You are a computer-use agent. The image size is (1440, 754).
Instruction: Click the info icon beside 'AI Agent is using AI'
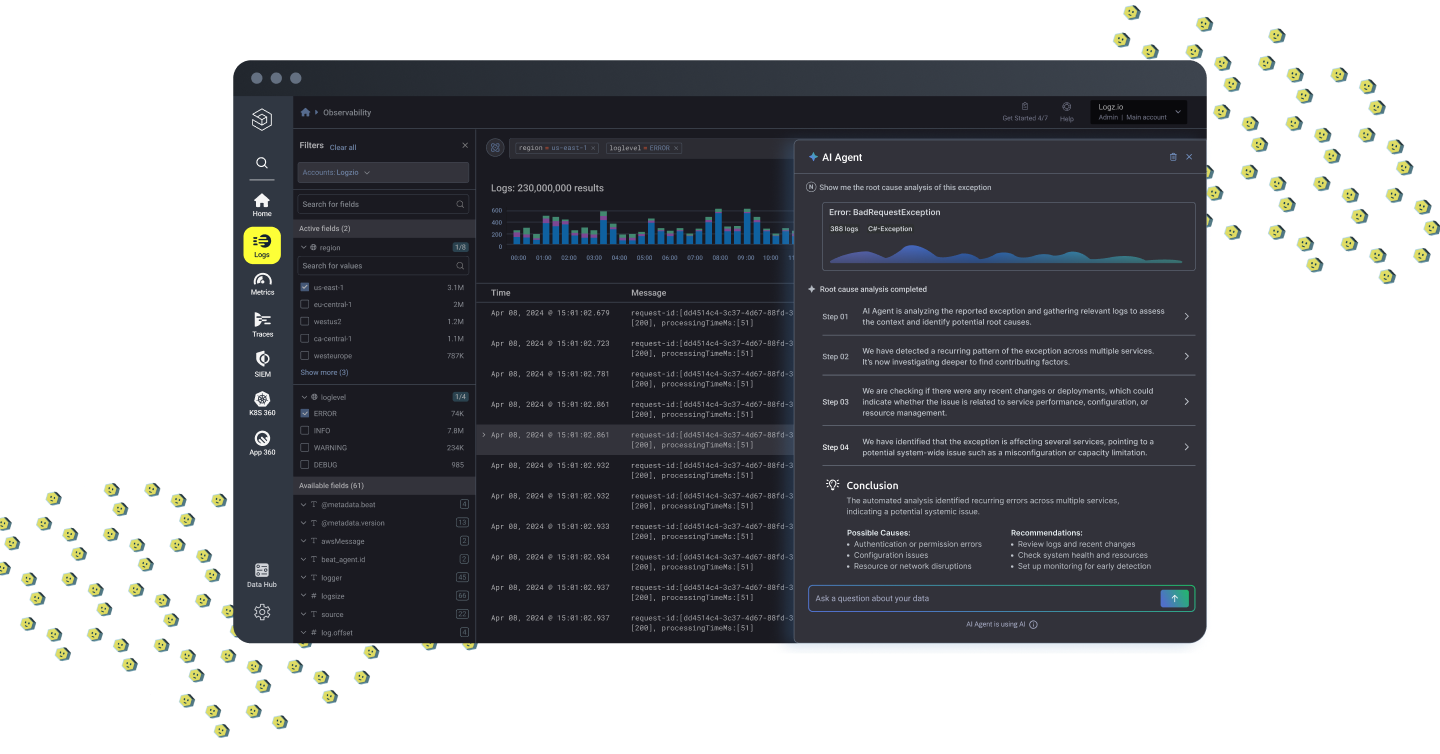(x=1033, y=624)
